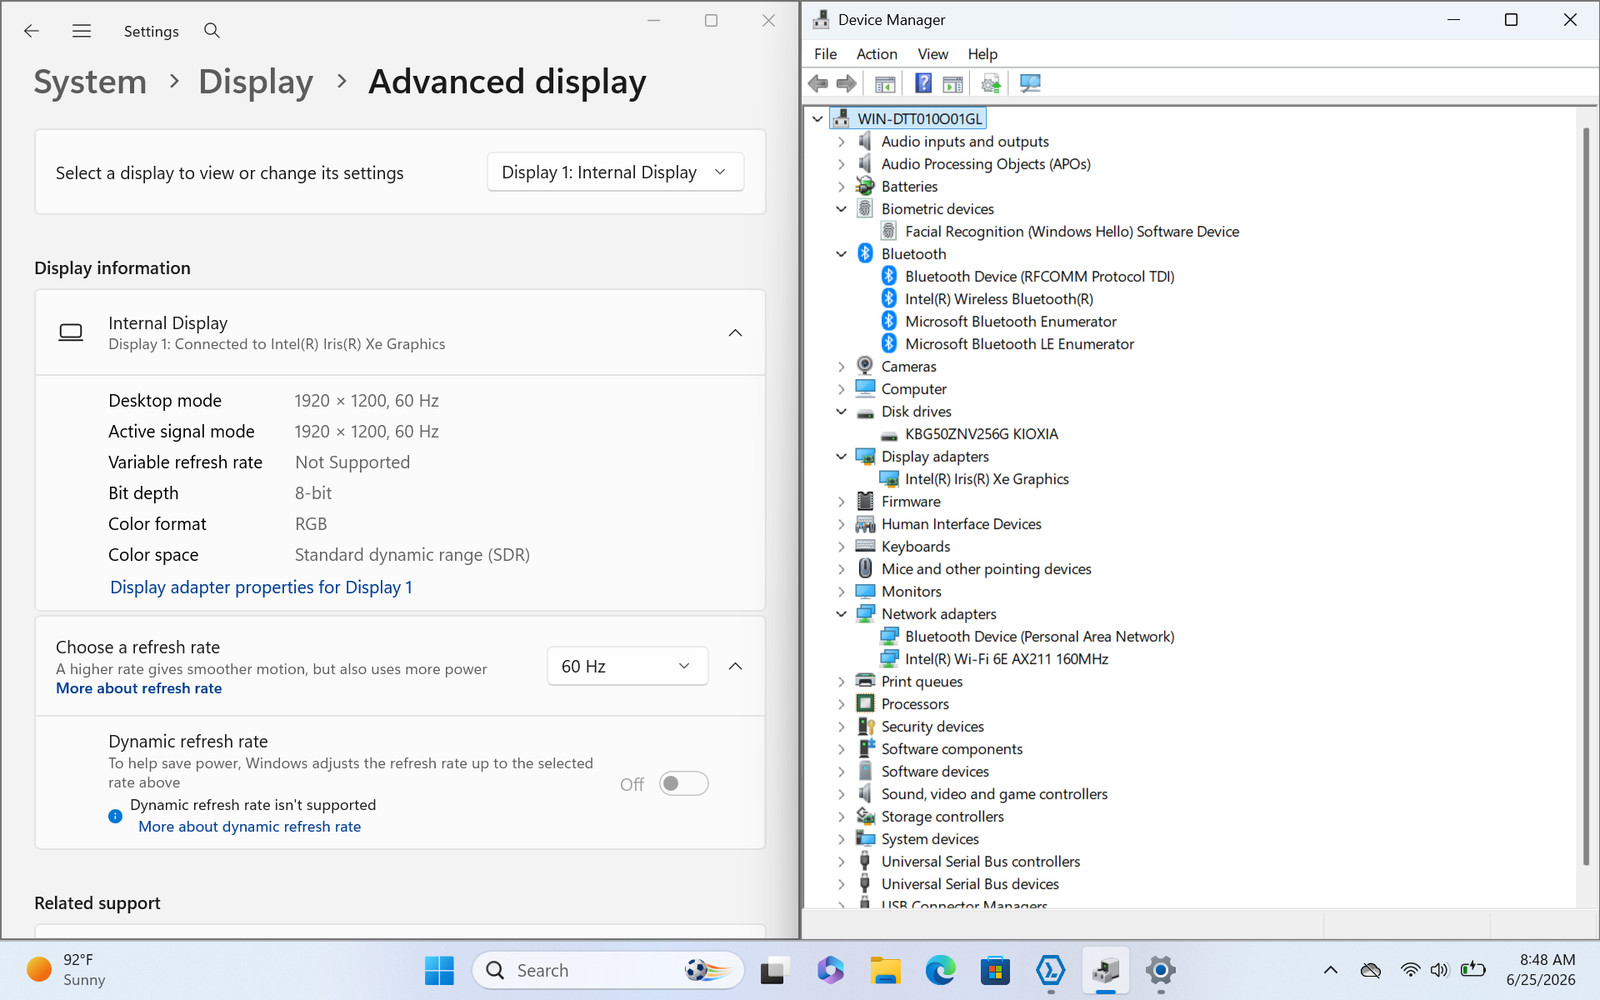Viewport: 1600px width, 1000px height.
Task: Click the Settings search magnifier icon
Action: (x=212, y=31)
